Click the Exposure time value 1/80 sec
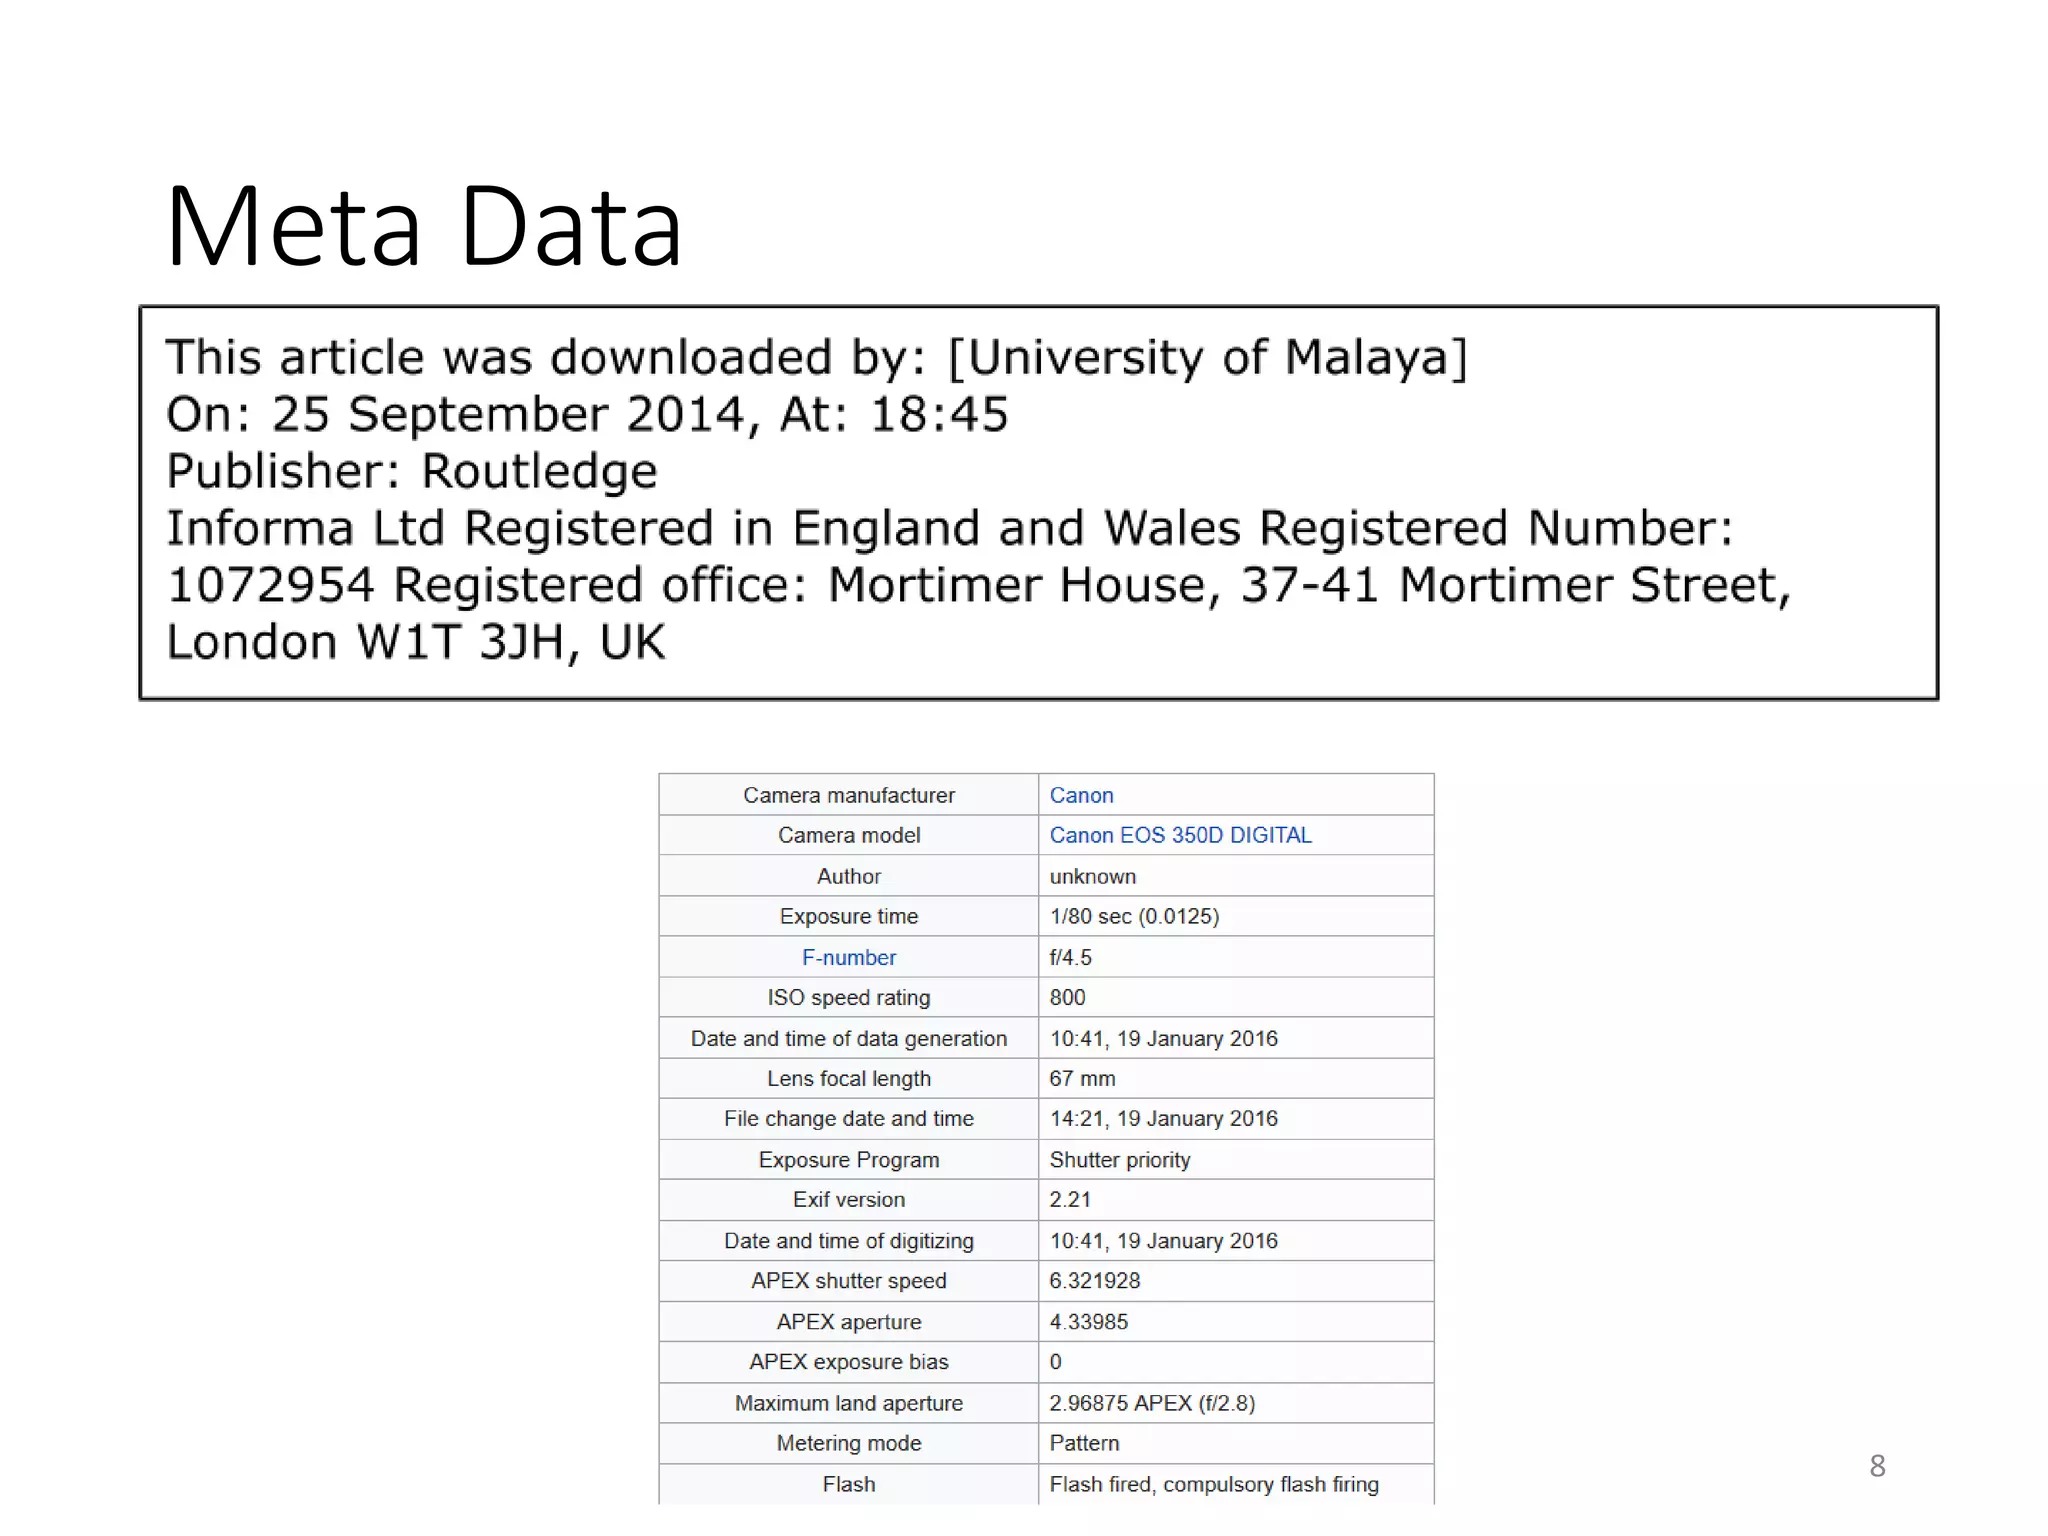Screen dimensions: 2048x1536 pos(1133,916)
